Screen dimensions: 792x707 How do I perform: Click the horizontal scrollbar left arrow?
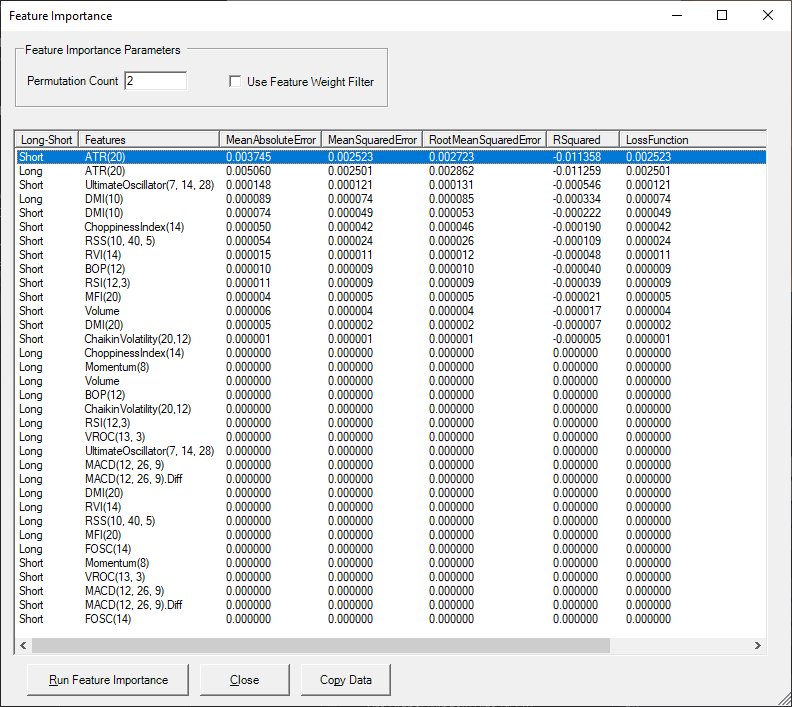click(x=23, y=645)
